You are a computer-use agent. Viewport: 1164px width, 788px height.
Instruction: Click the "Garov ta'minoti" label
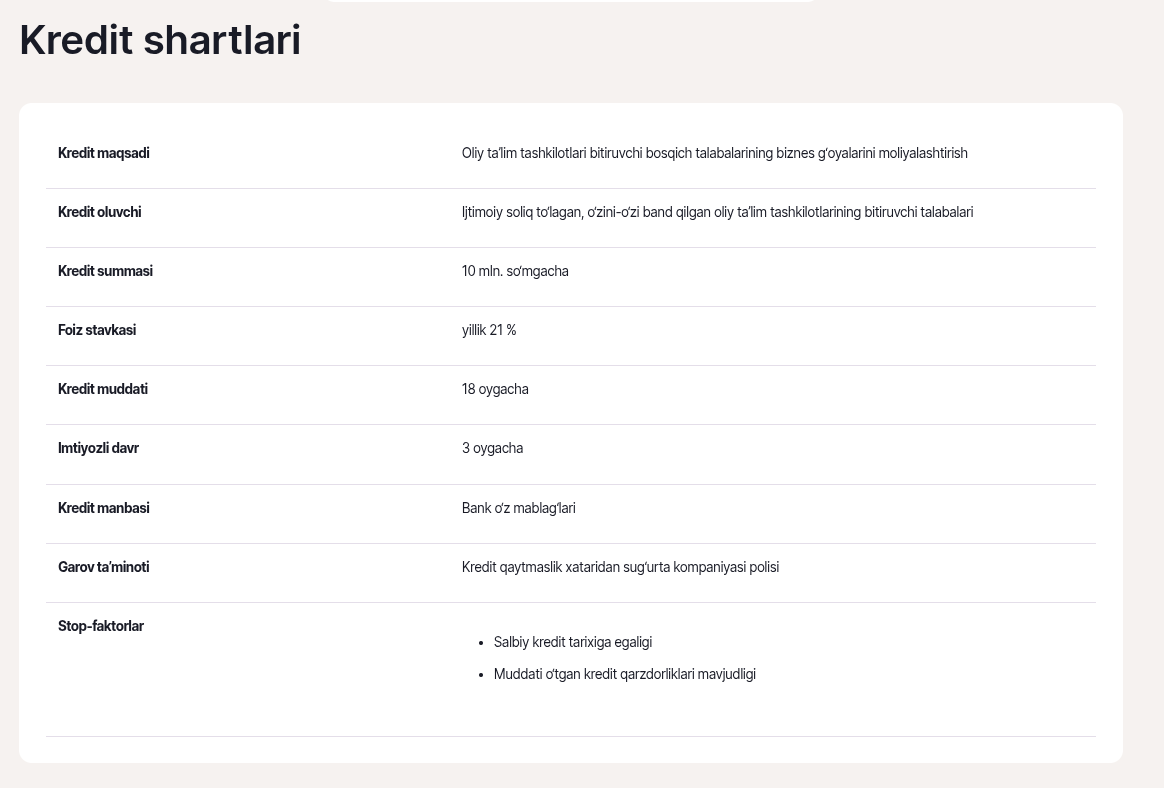[x=104, y=567]
